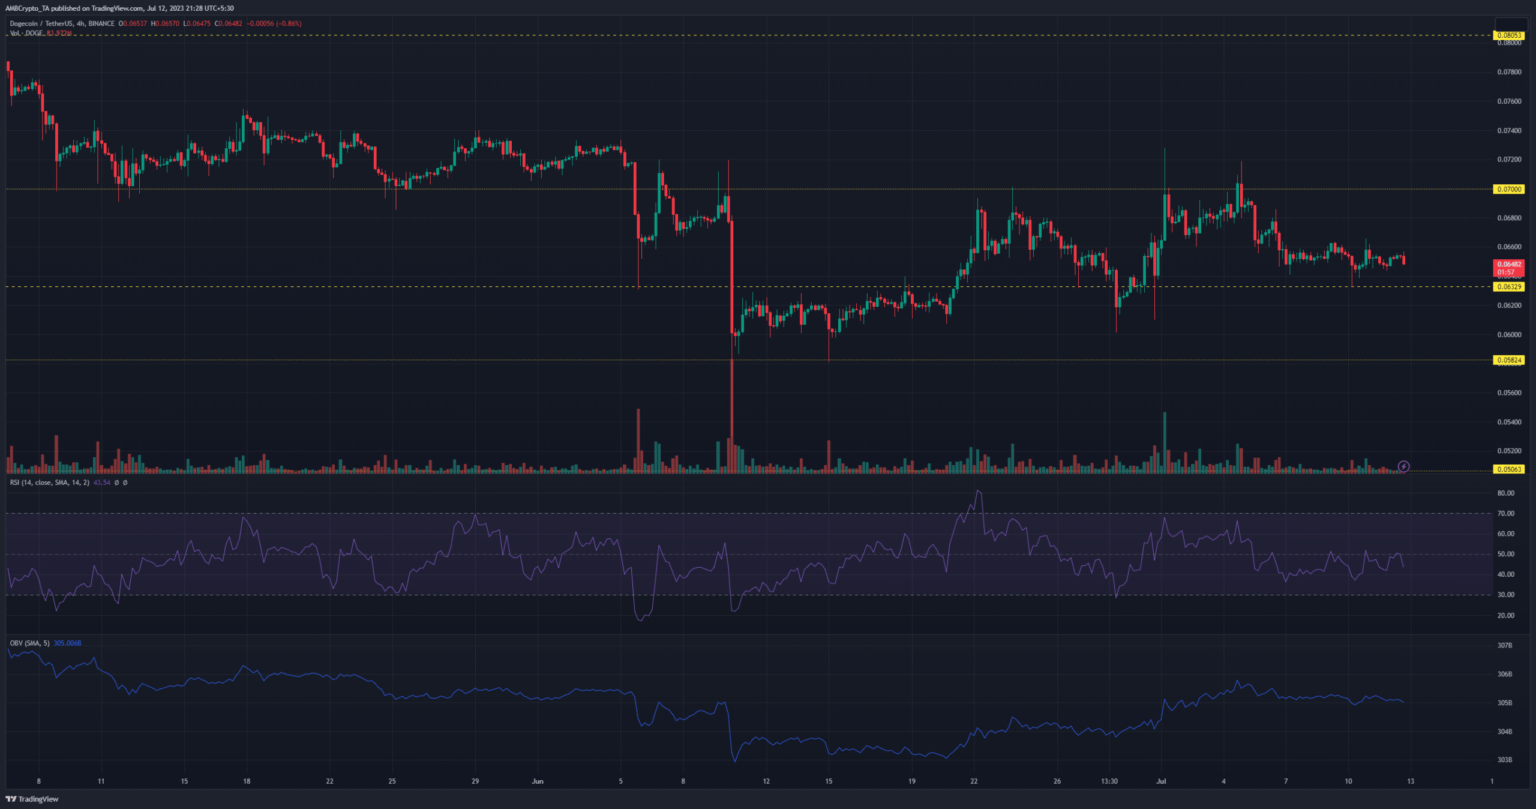Click the dark box atop the price scale
Viewport: 1536px width, 809px height.
click(x=1507, y=20)
